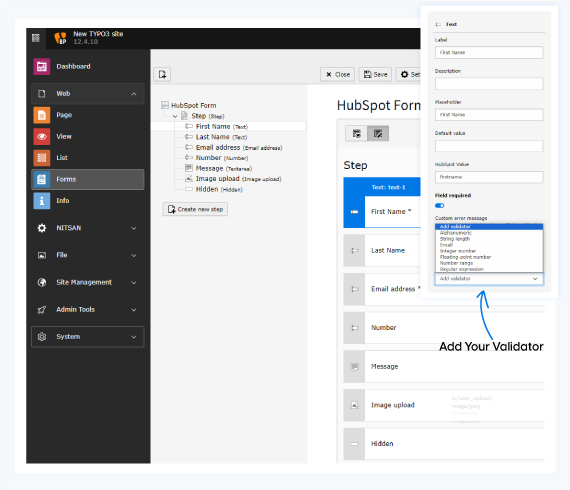Open the List module
The width and height of the screenshot is (570, 490).
coord(88,158)
